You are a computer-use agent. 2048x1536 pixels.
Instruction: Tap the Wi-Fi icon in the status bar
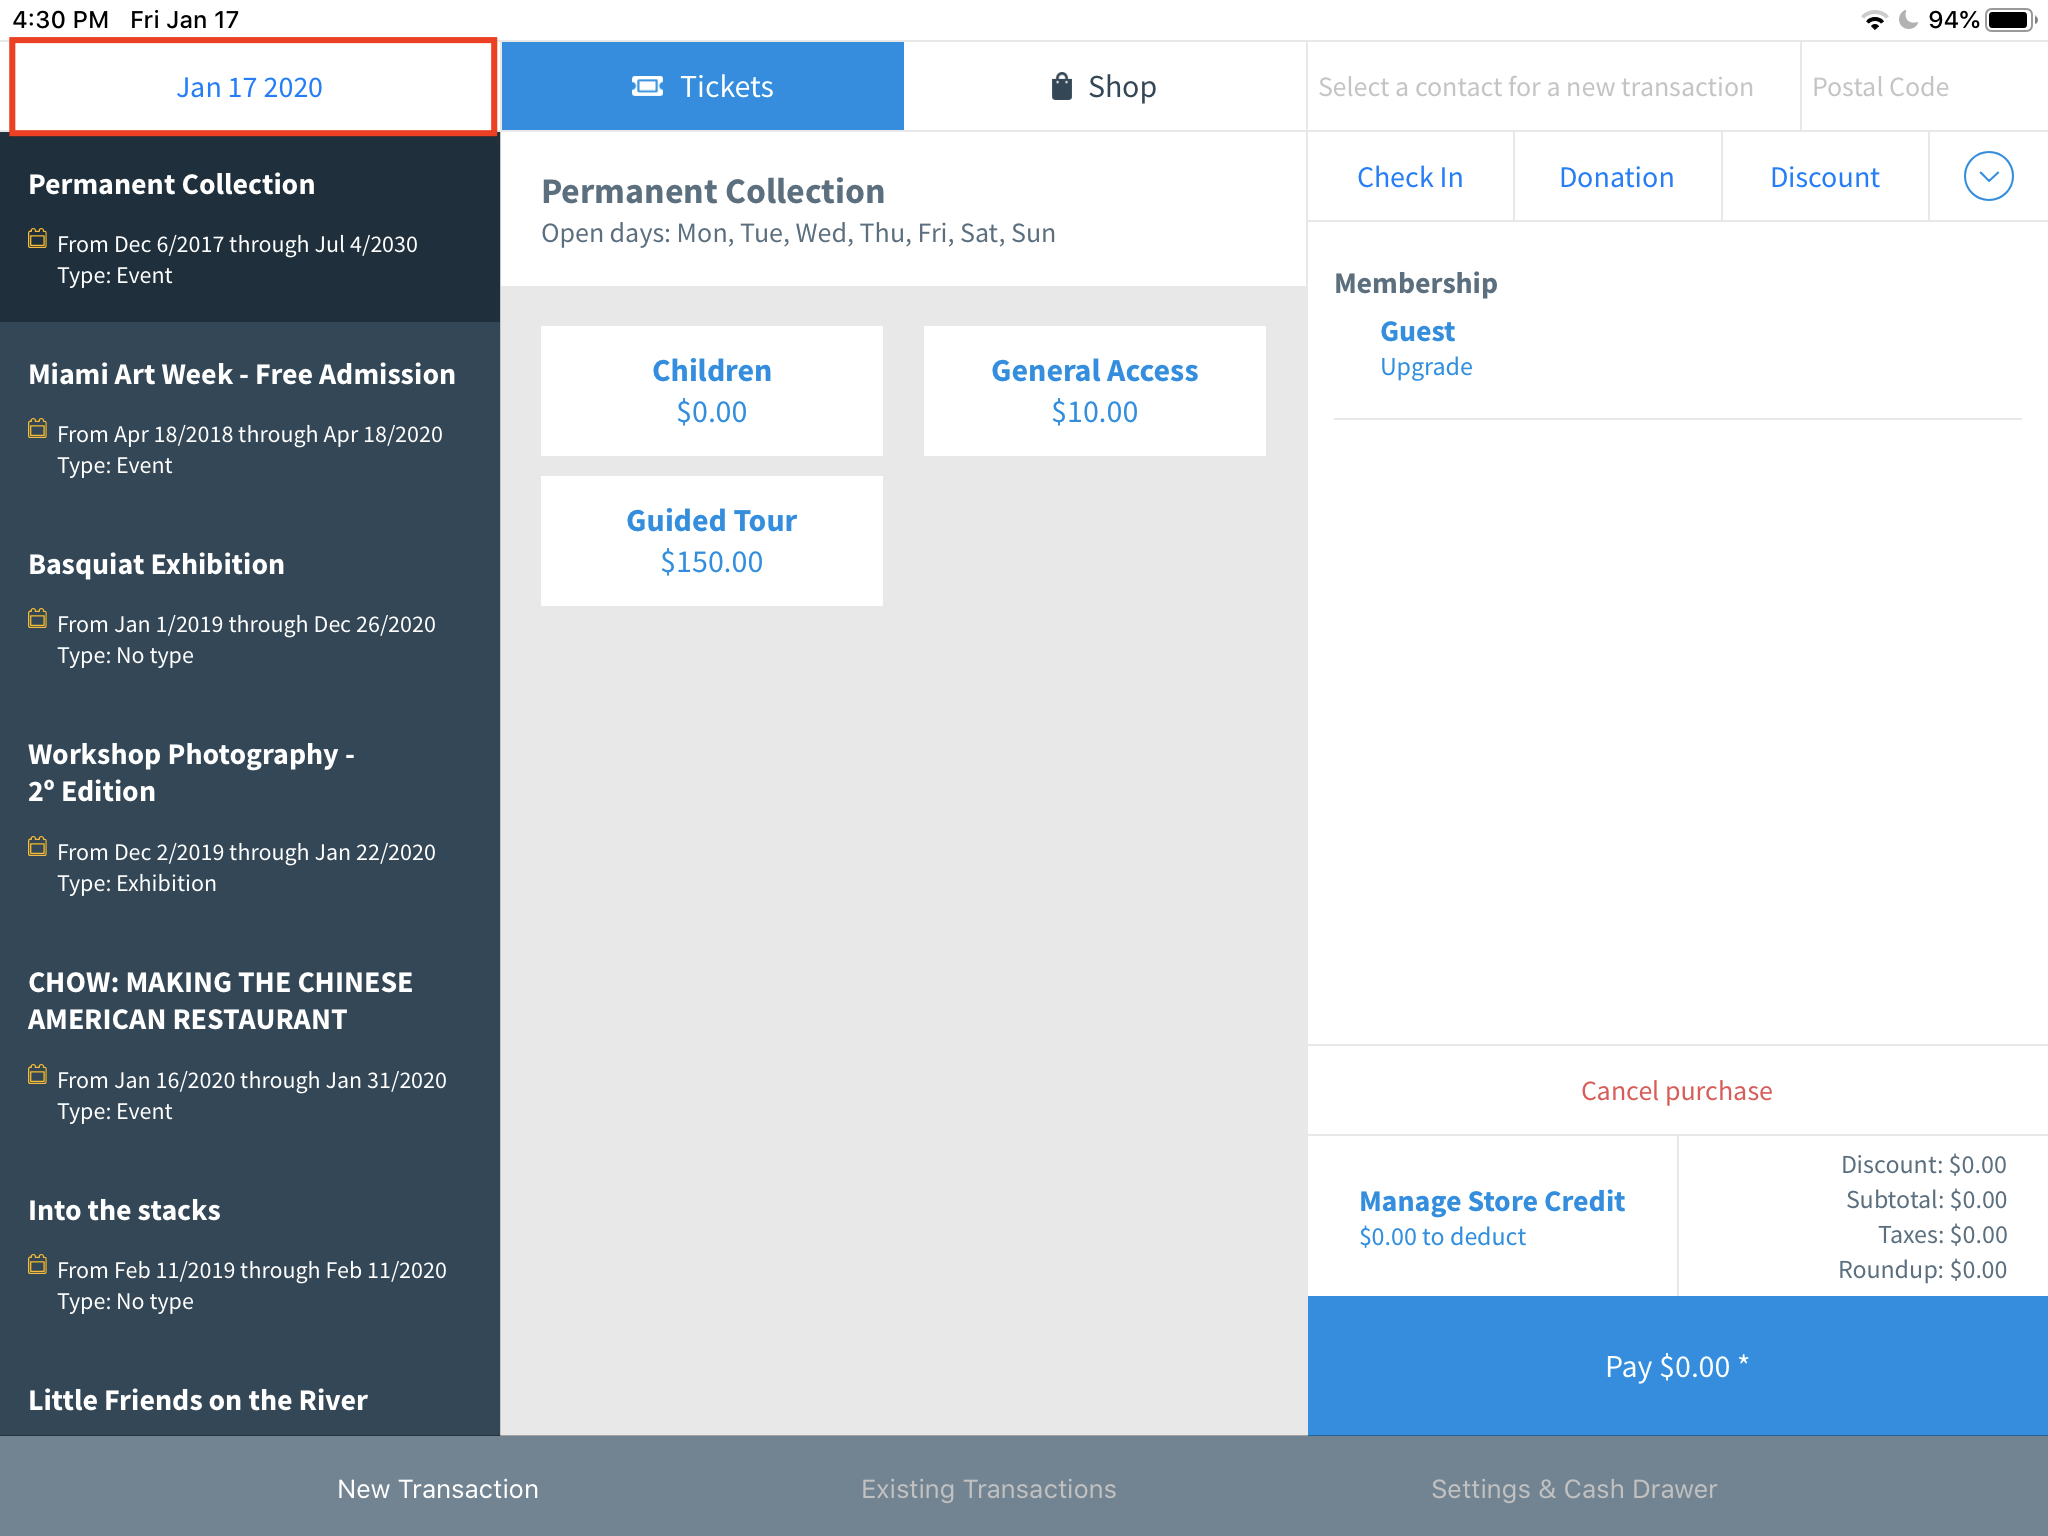tap(1876, 18)
